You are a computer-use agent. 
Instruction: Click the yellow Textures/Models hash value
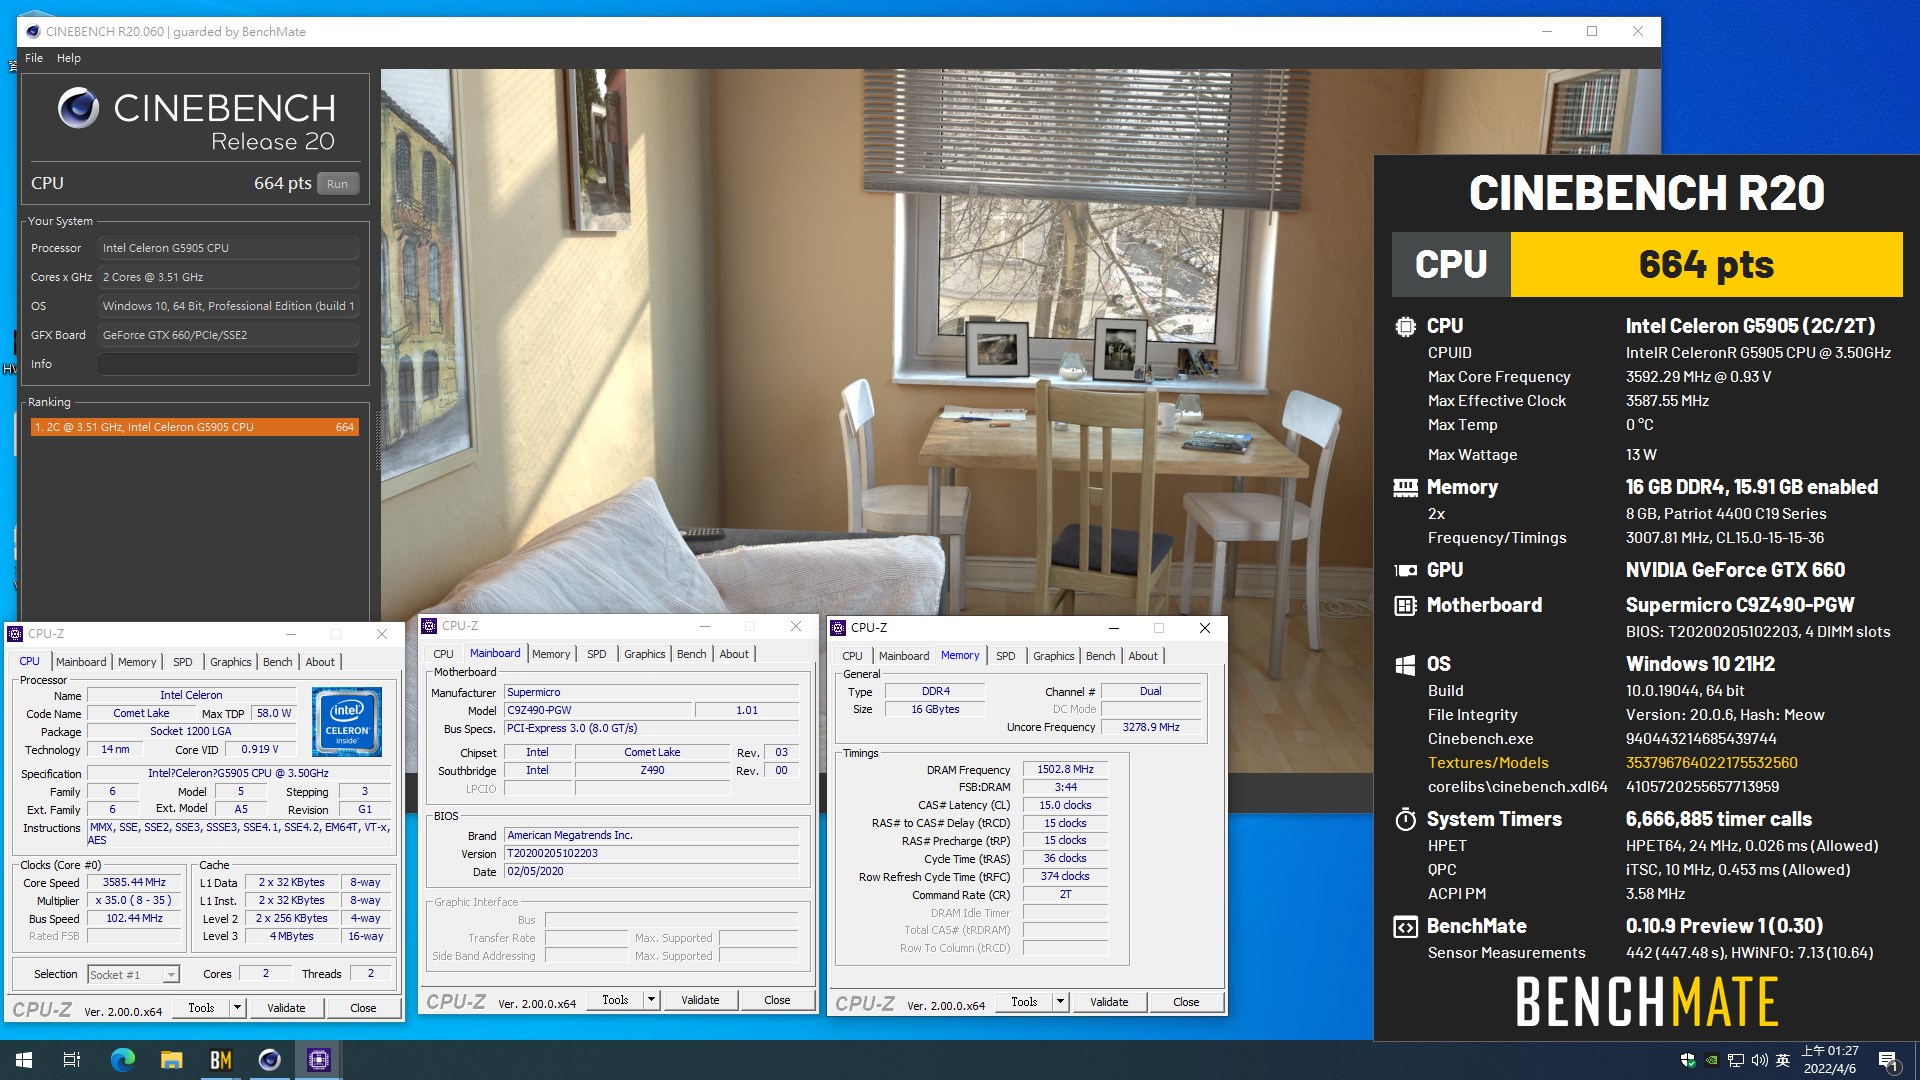(1711, 763)
